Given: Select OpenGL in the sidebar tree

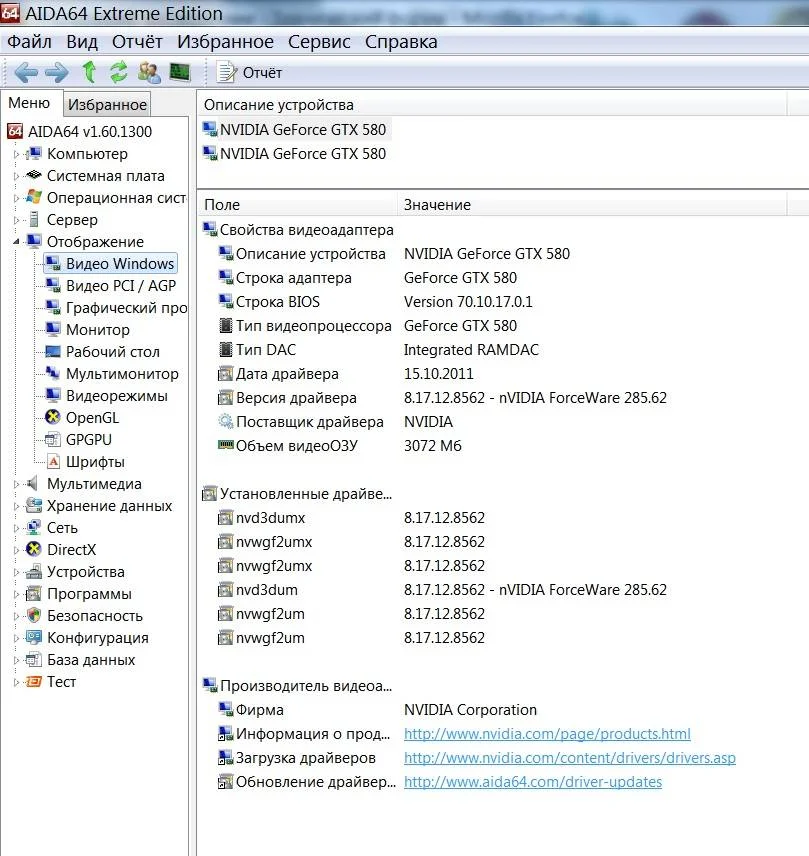Looking at the screenshot, I should click(92, 418).
